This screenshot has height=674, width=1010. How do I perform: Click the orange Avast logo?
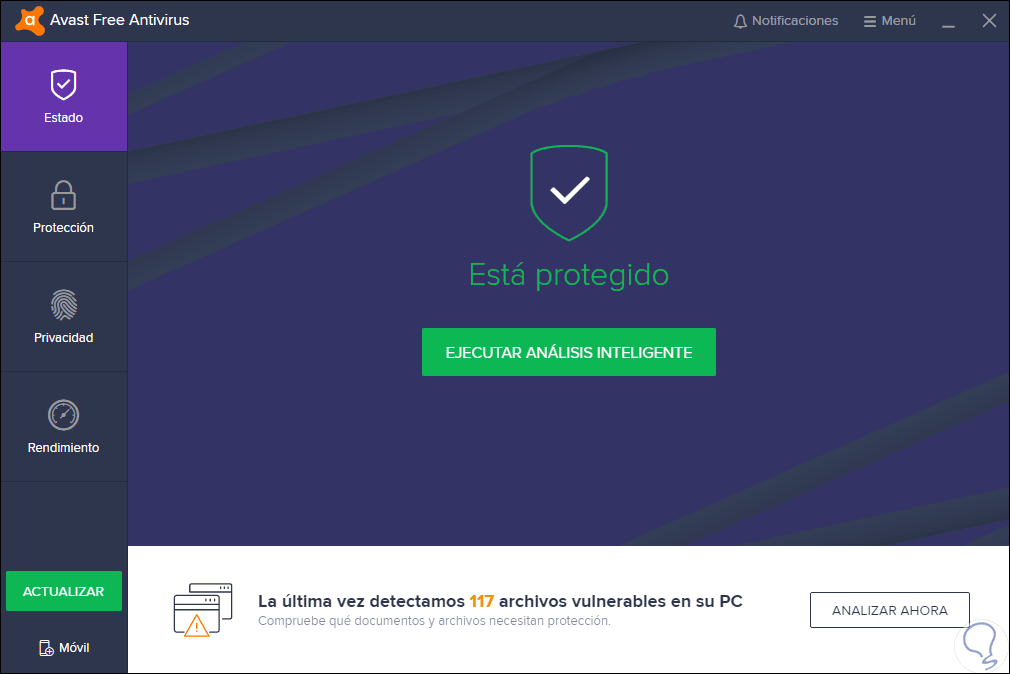[x=30, y=20]
